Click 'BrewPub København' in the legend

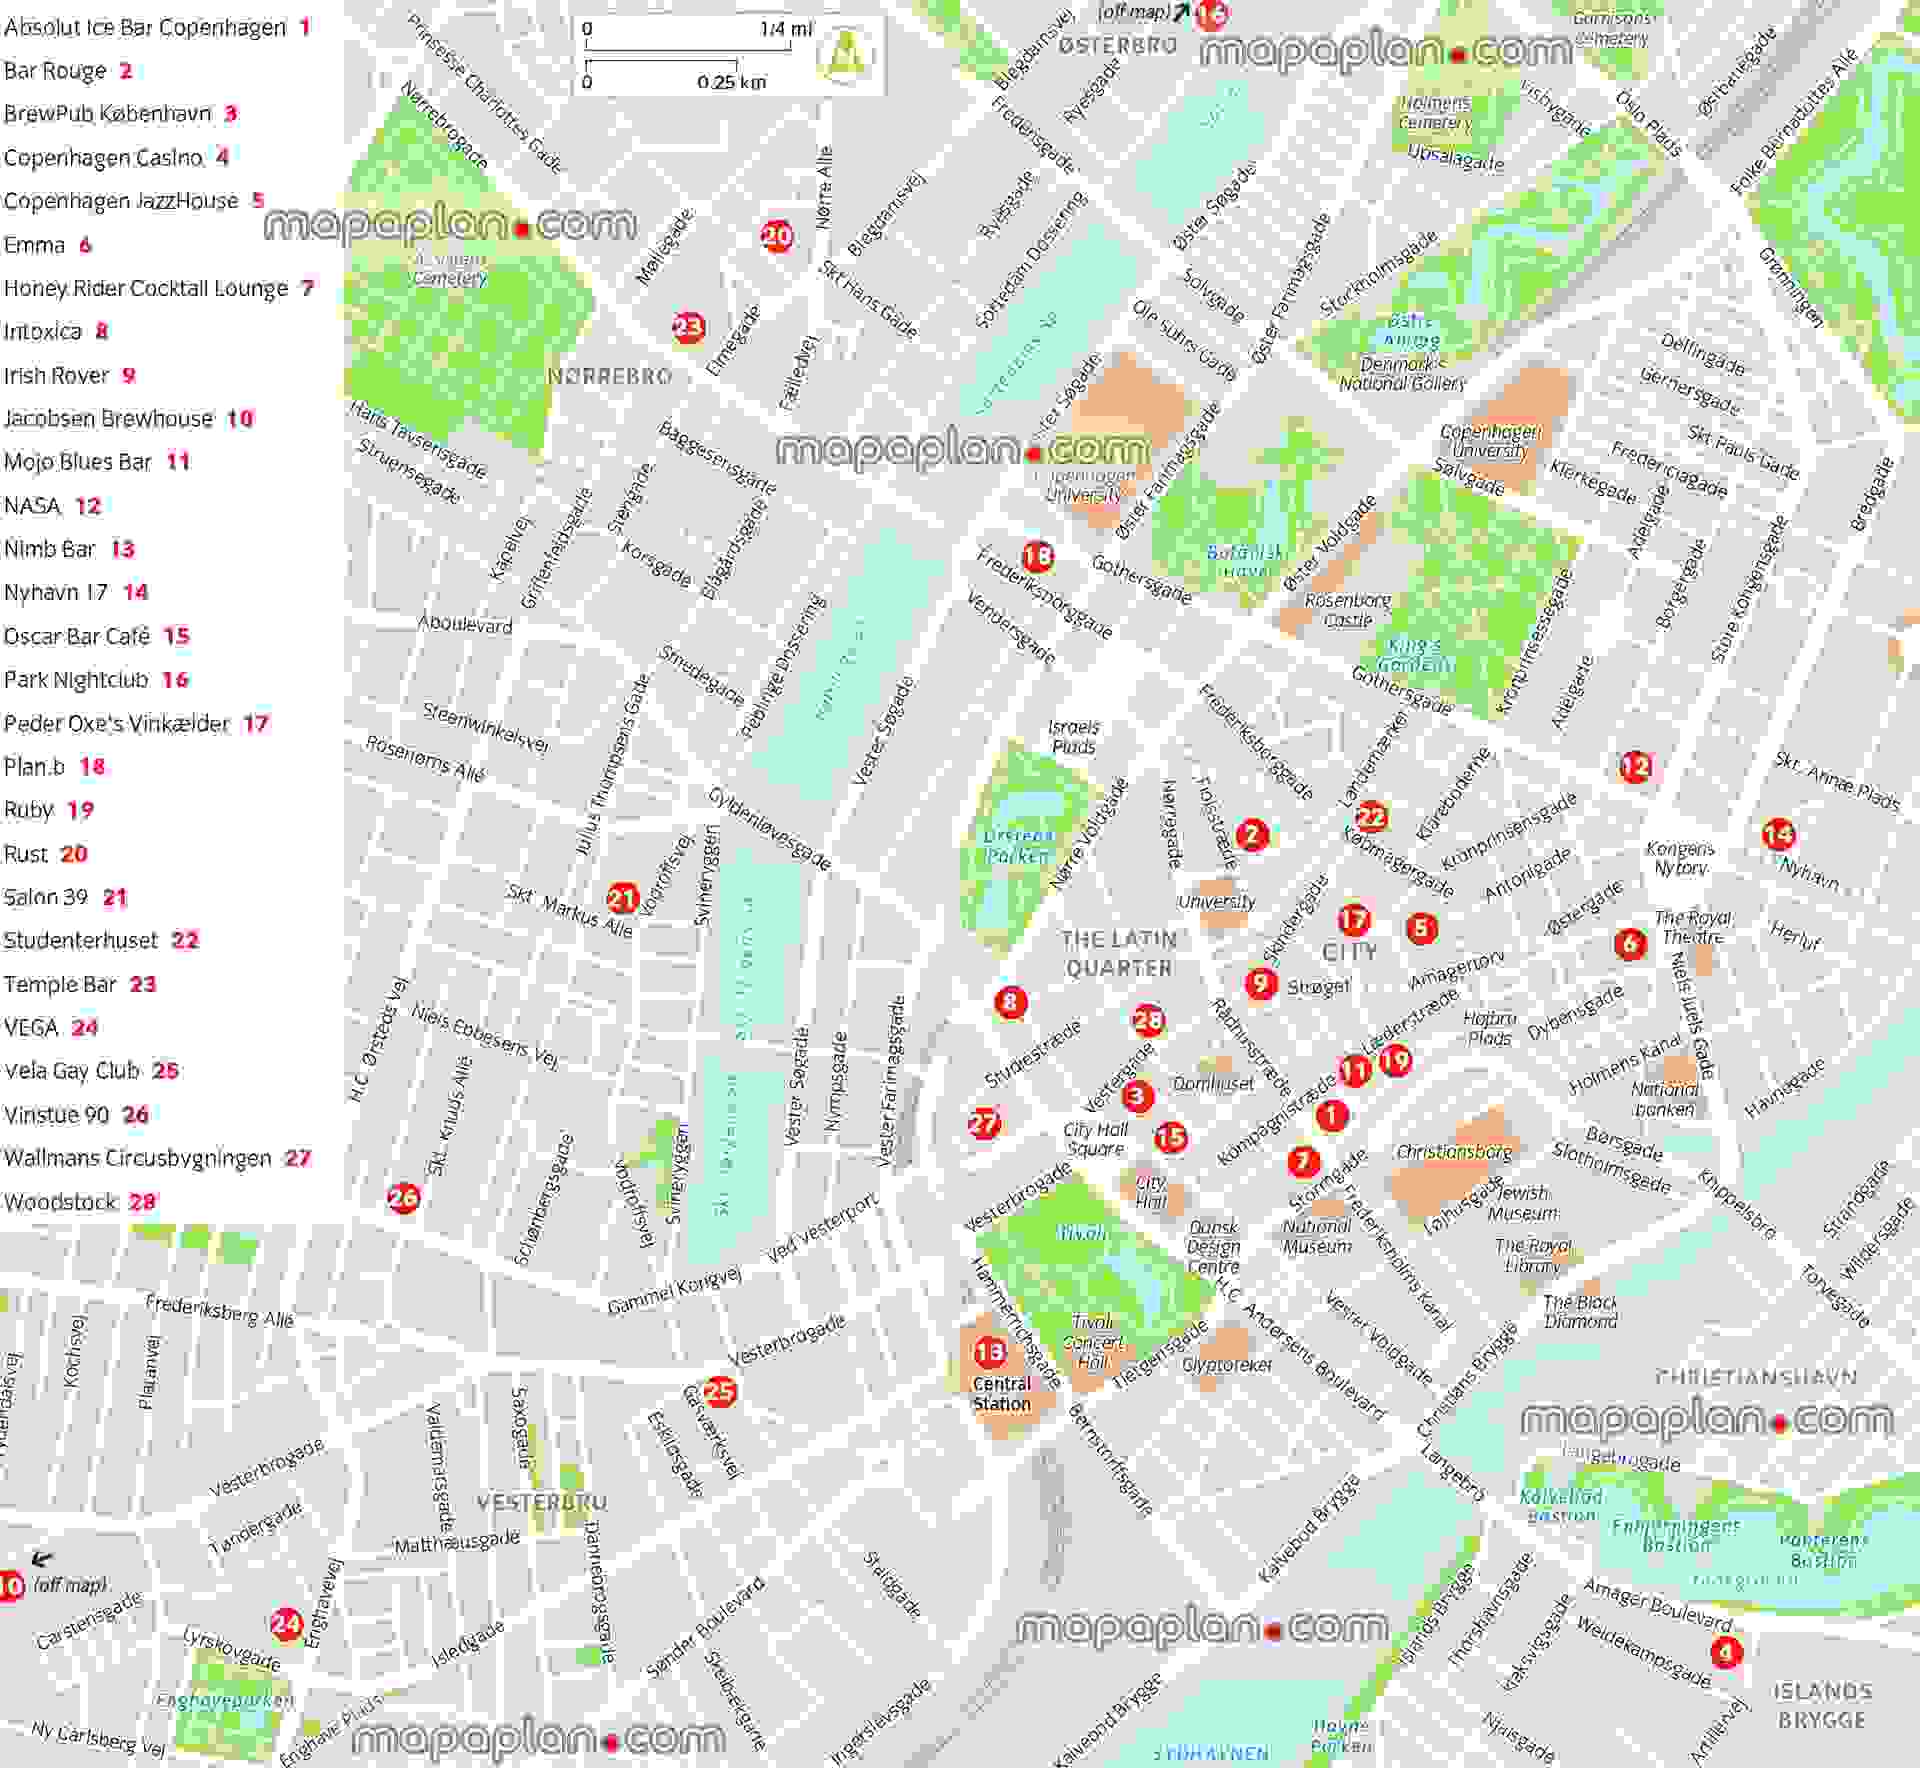pyautogui.click(x=120, y=113)
